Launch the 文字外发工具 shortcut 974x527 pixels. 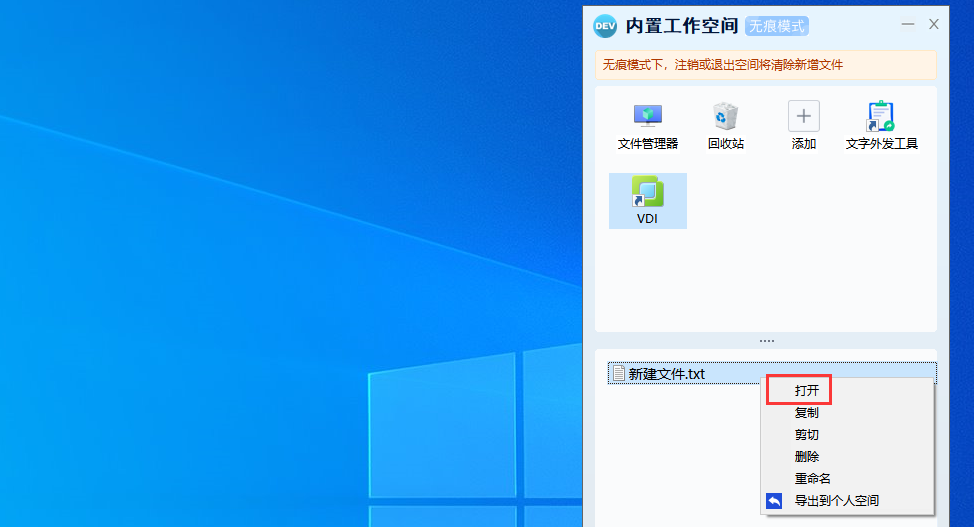[x=881, y=126]
